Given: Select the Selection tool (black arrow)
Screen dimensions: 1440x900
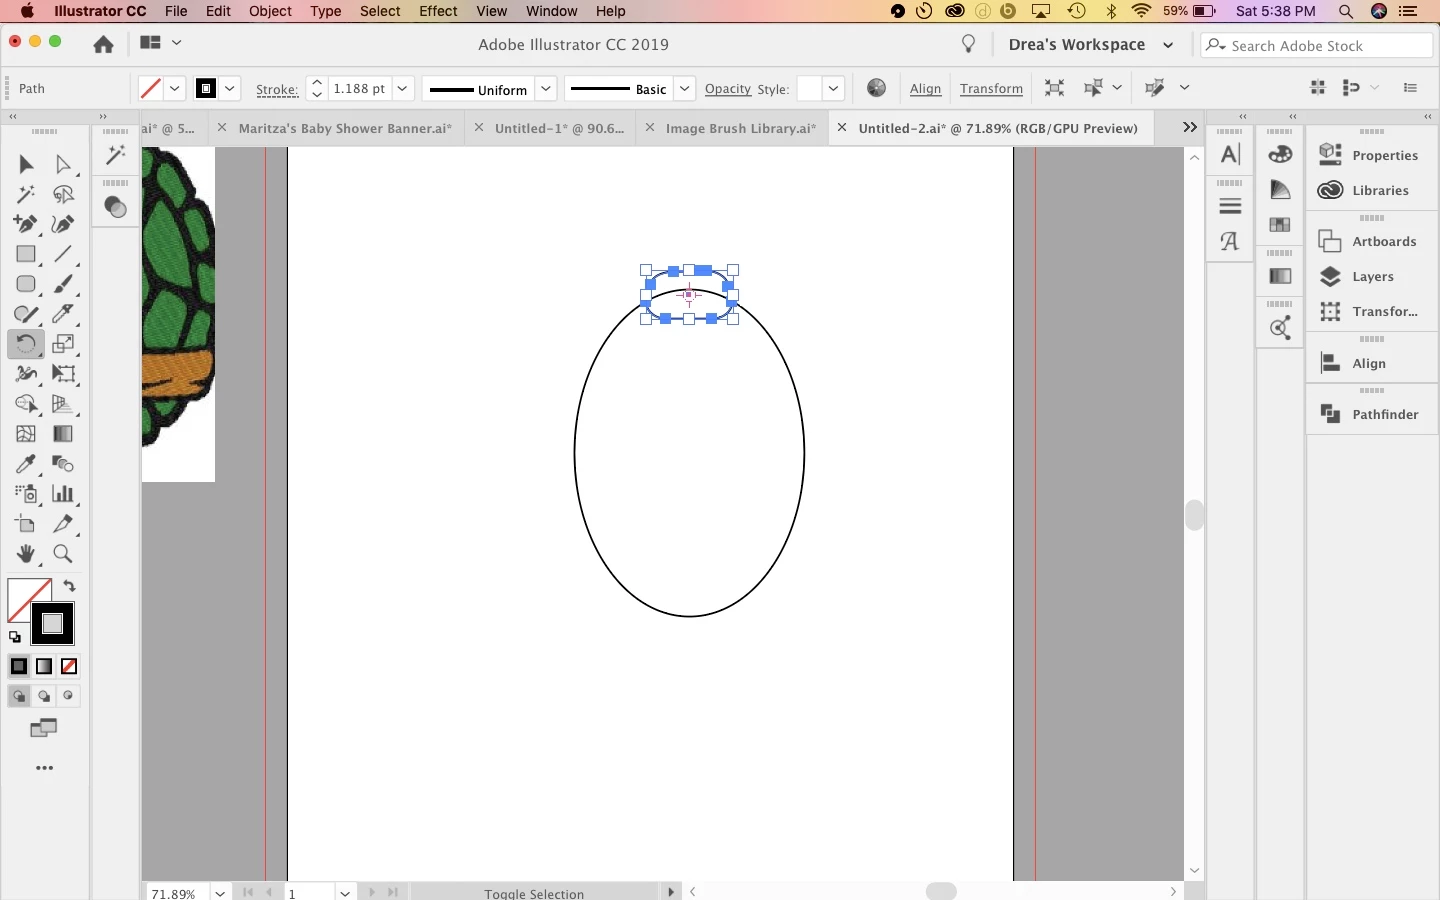Looking at the screenshot, I should (26, 164).
